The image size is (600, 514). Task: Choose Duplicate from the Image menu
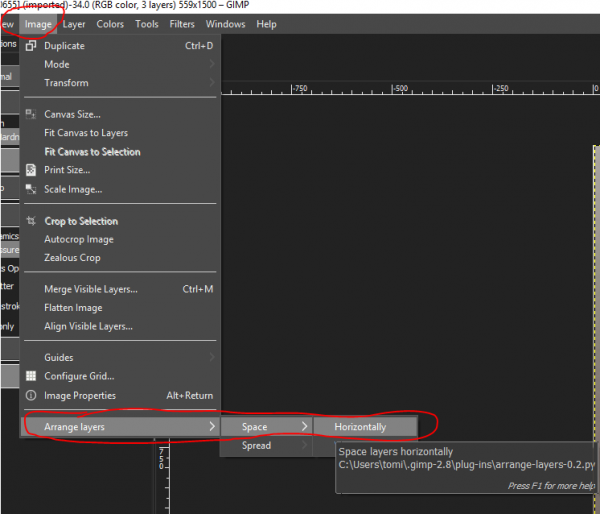click(x=120, y=46)
